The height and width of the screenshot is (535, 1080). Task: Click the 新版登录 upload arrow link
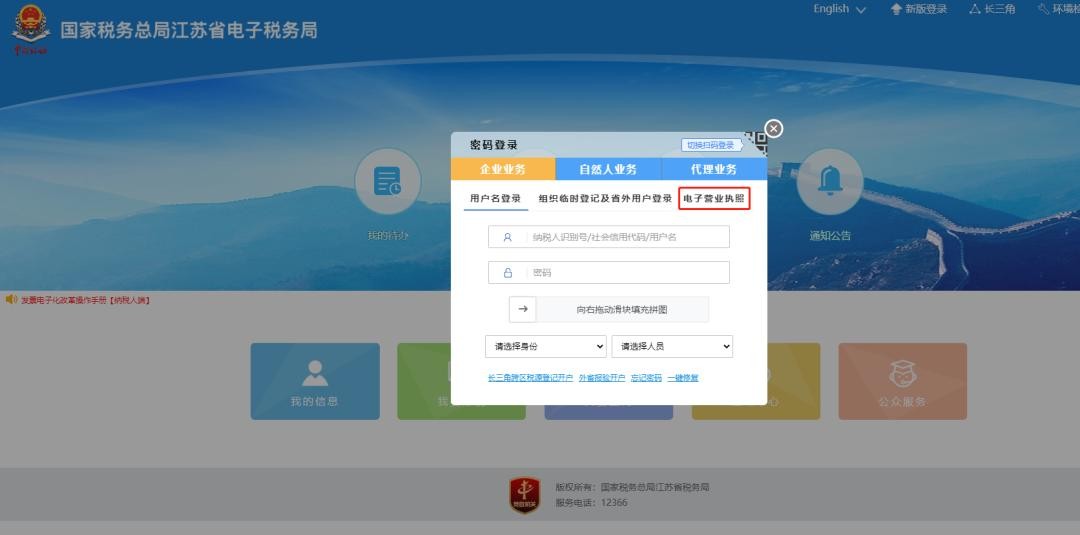(x=918, y=9)
